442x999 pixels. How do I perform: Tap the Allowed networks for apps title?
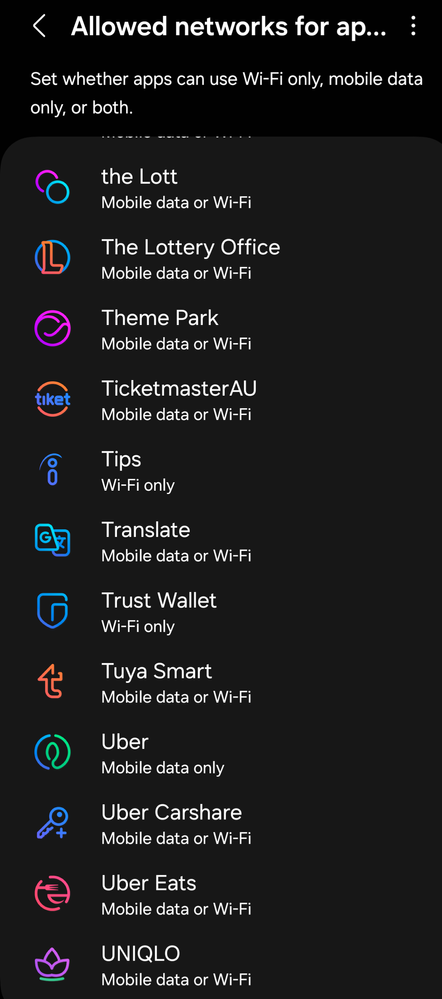point(228,27)
